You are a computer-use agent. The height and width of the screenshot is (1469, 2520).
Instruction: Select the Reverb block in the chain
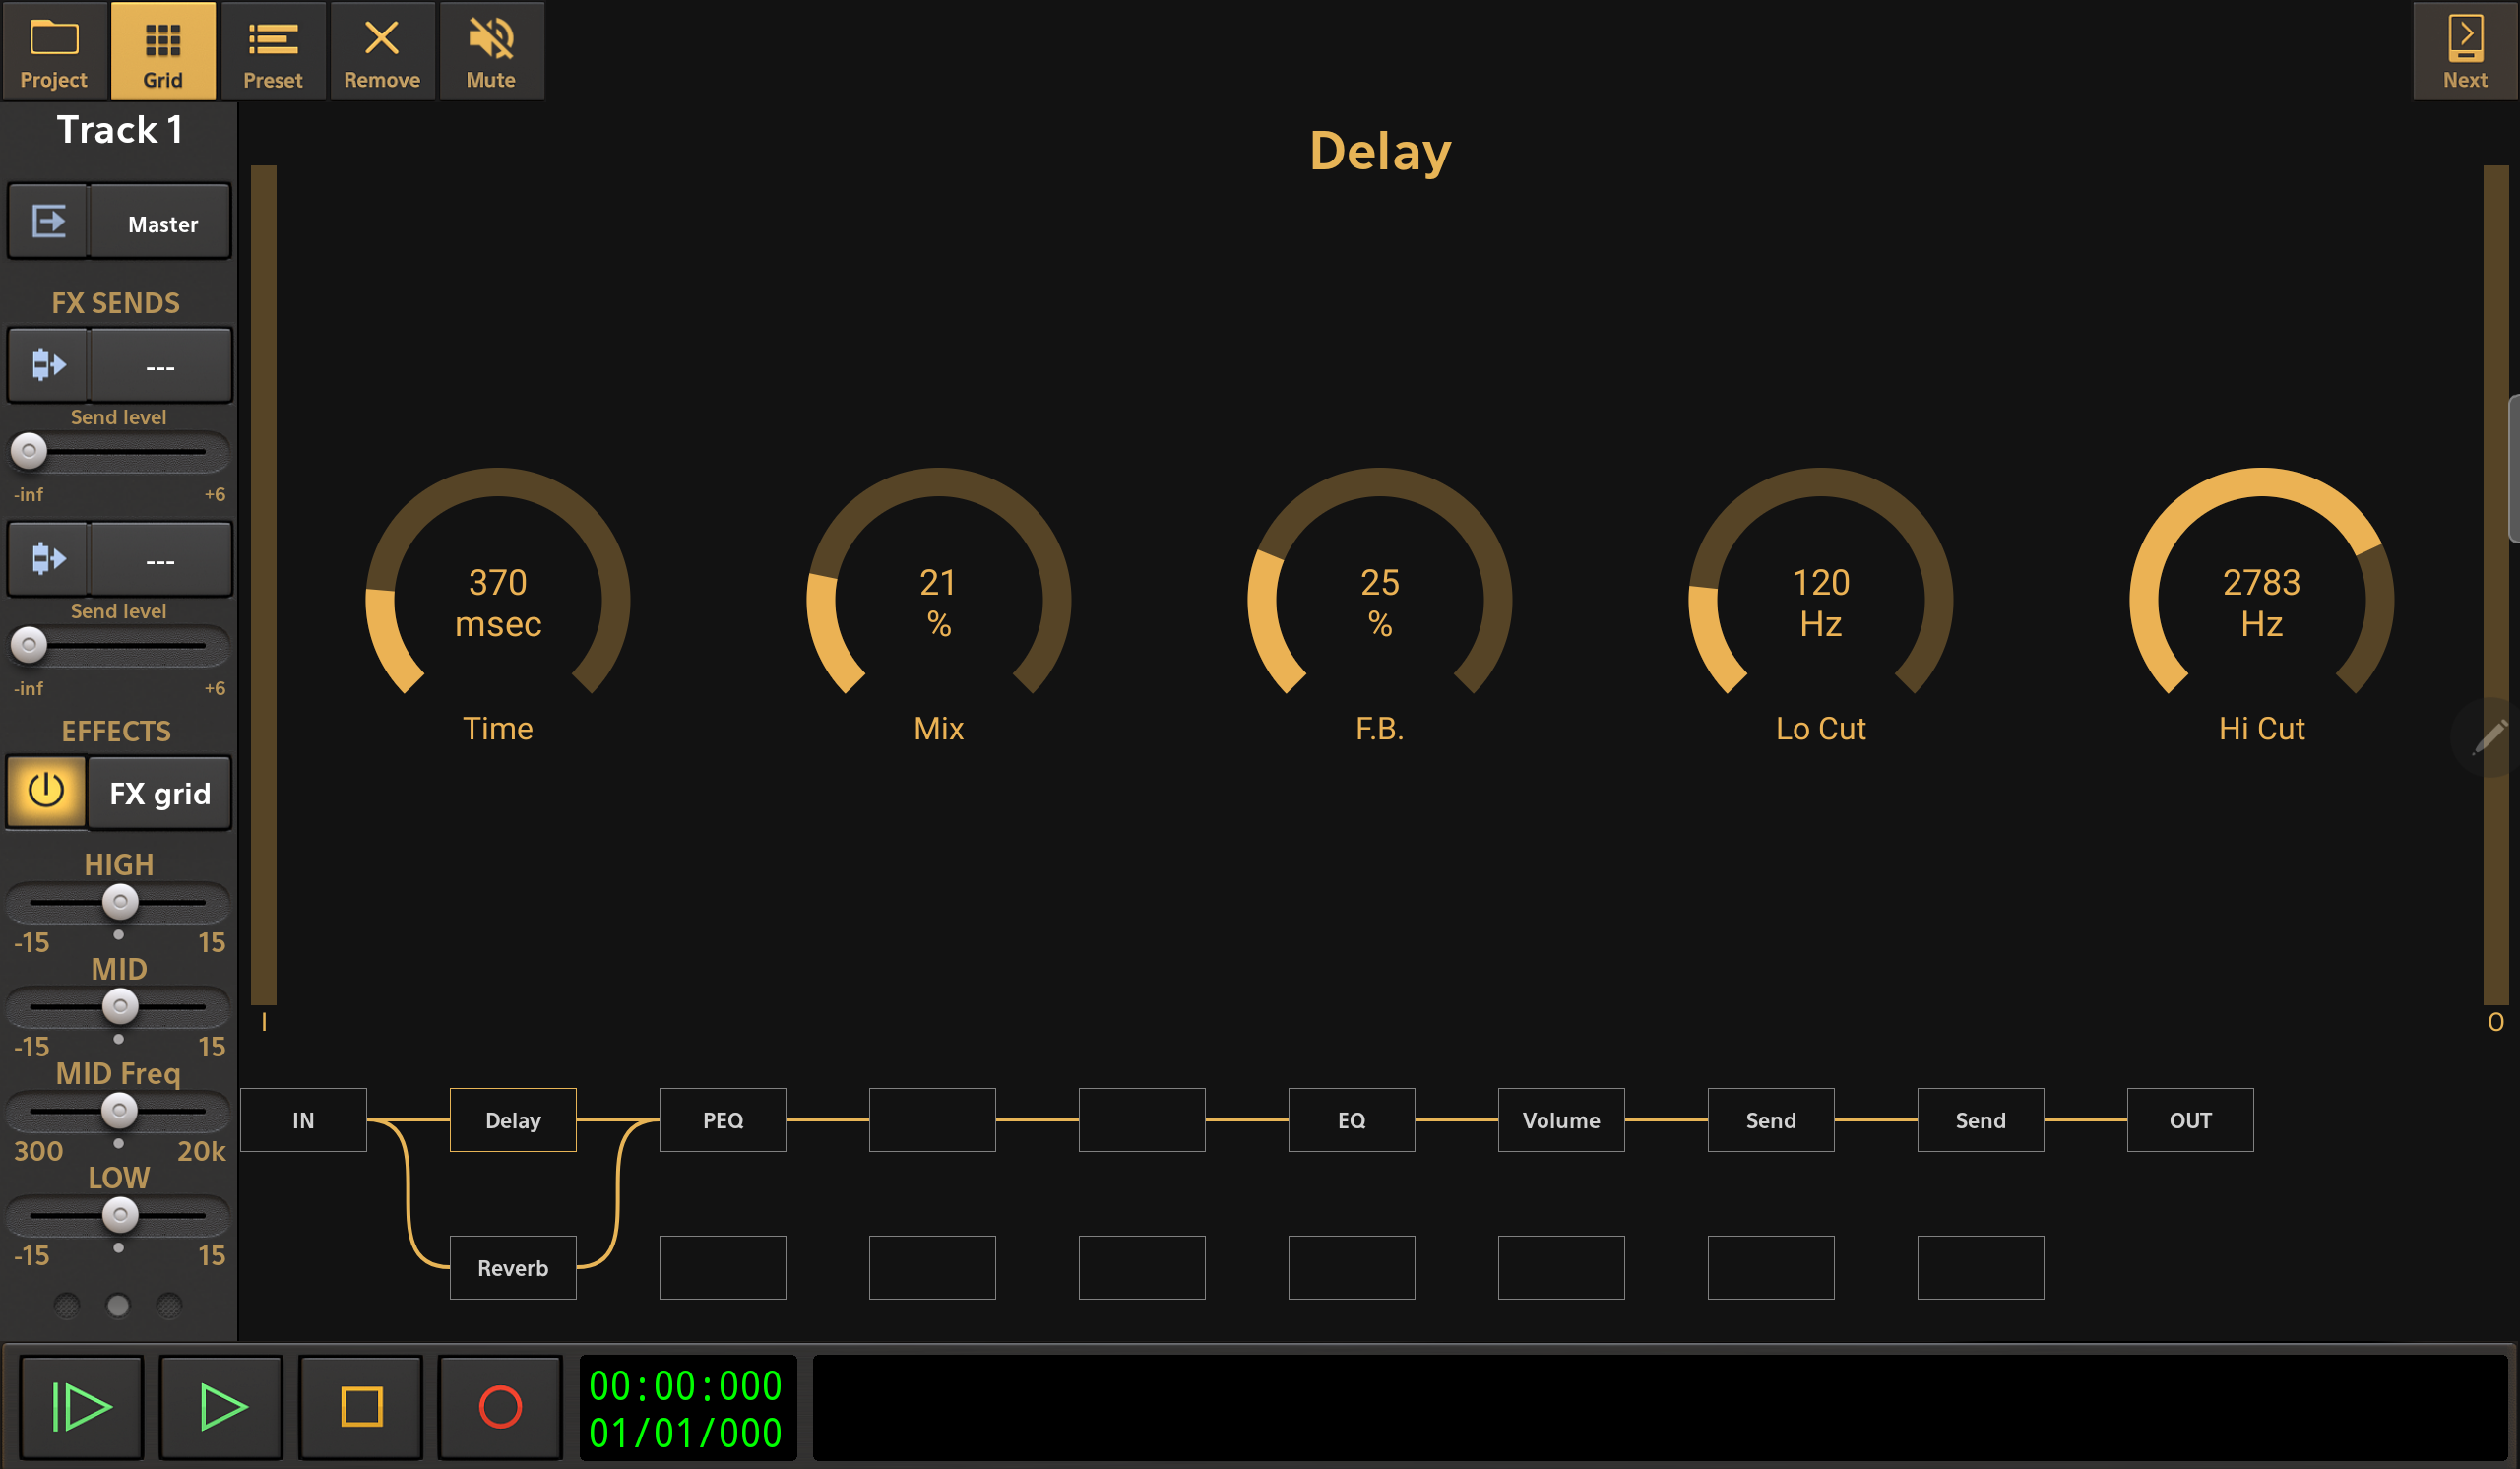[512, 1267]
